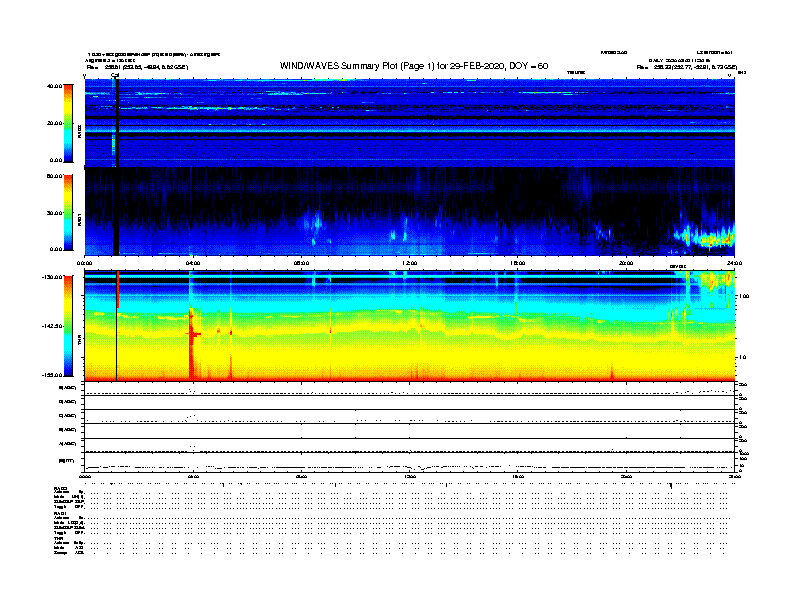Viewport: 792px width, 612px height.
Task: Click the 60.00 label on RAD1 colorbar
Action: pos(55,176)
